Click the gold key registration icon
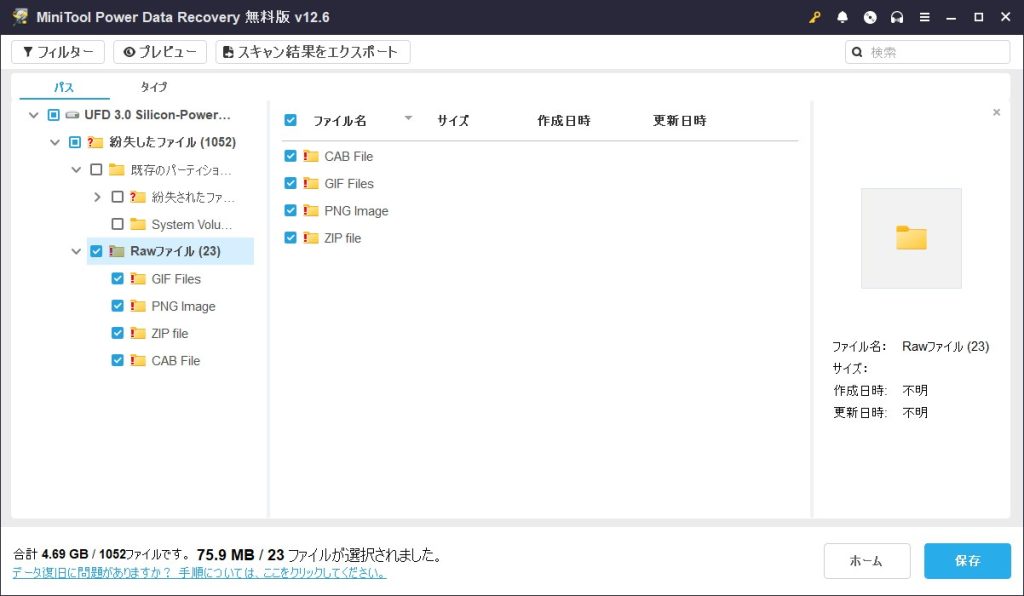 coord(815,17)
